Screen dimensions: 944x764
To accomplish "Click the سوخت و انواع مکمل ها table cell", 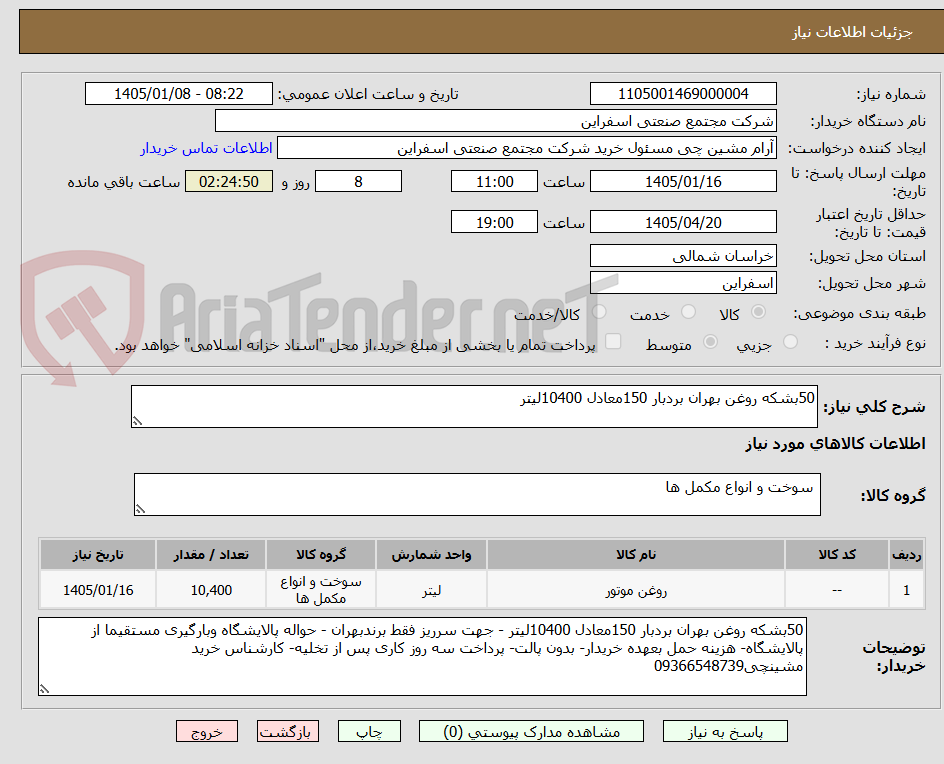I will 321,590.
